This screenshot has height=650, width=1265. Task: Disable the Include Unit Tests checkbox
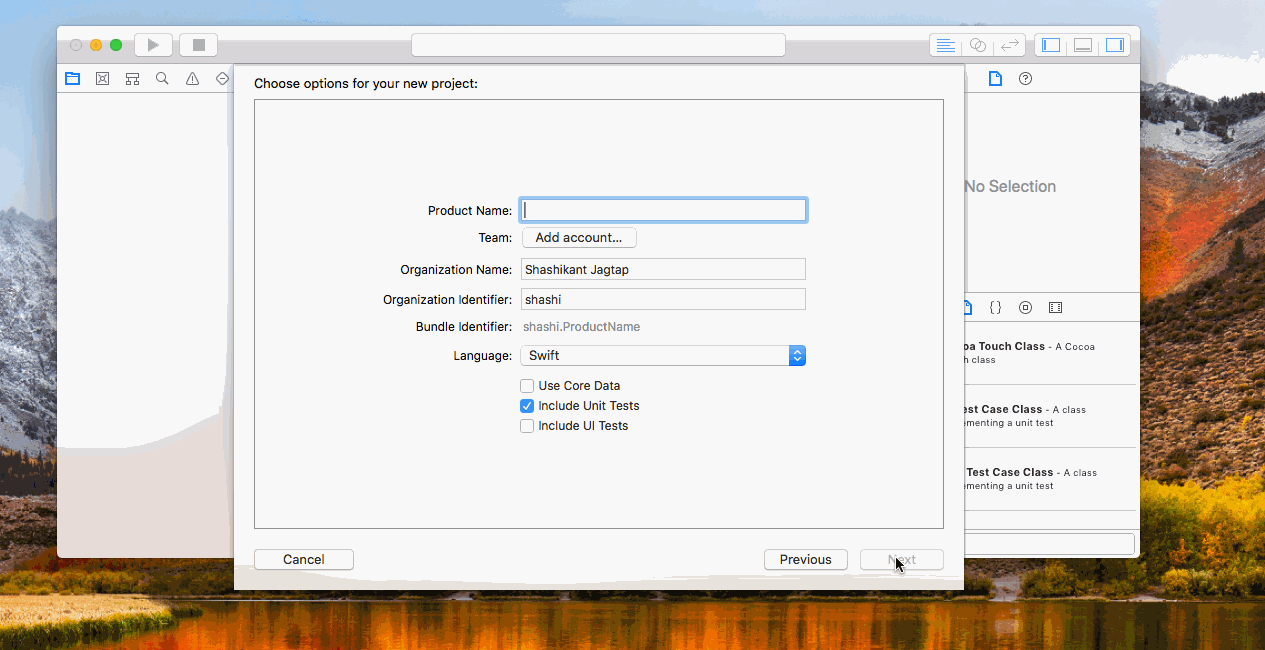pyautogui.click(x=527, y=405)
